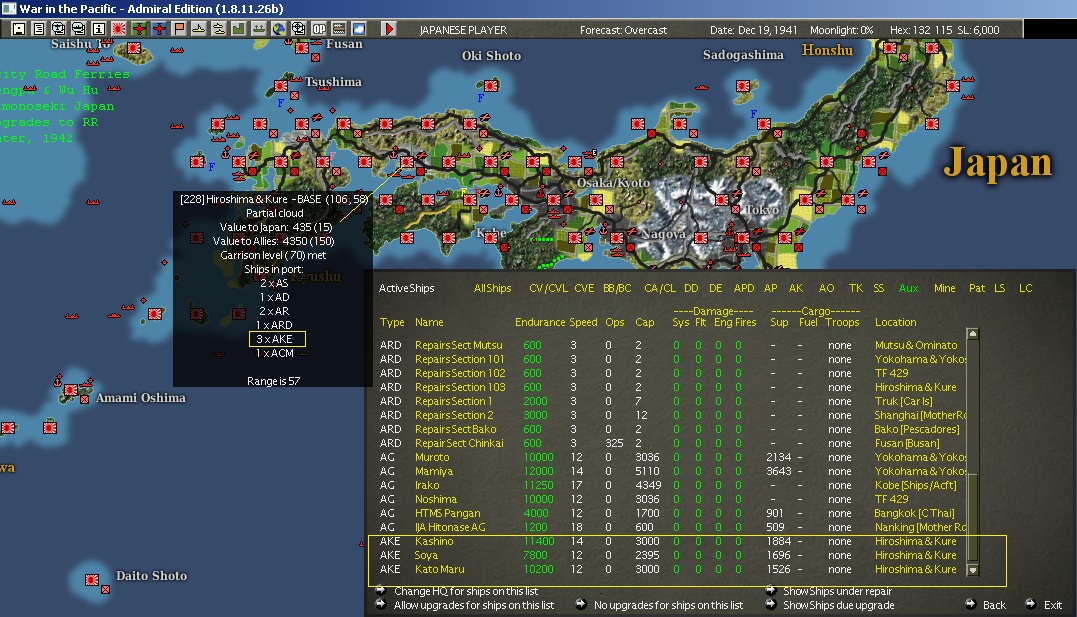Click No upgrades for ships on this list
1077x617 pixels.
[668, 605]
